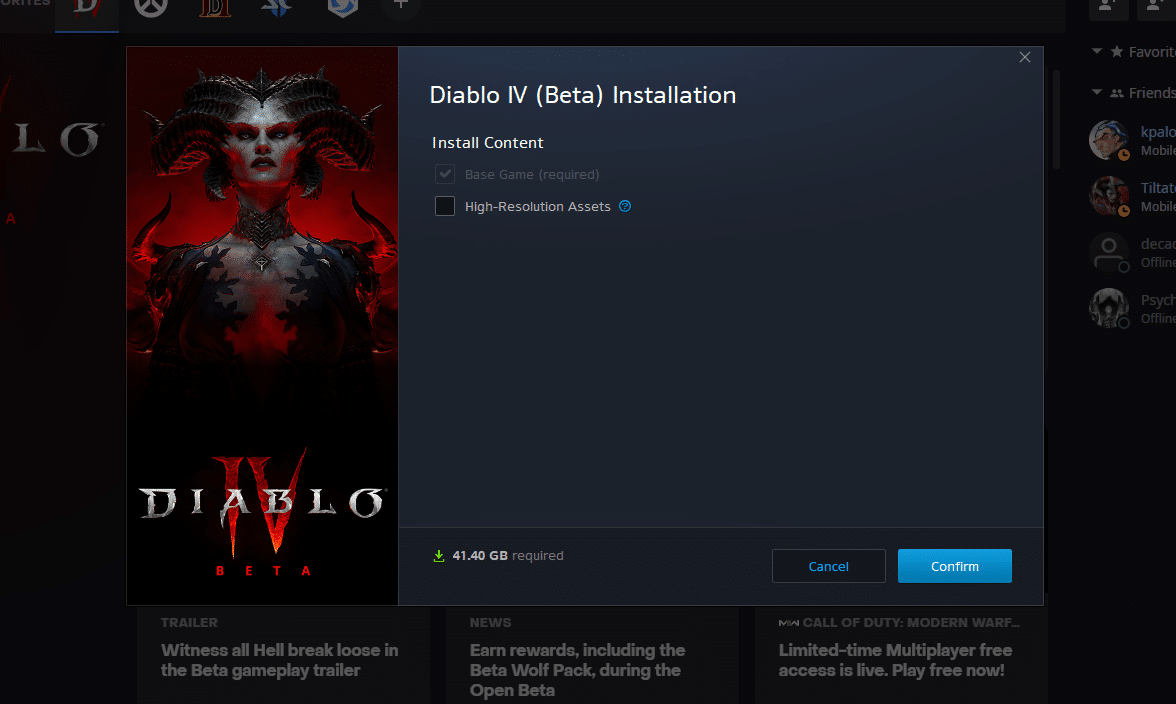The height and width of the screenshot is (704, 1176).
Task: Select friend kpalo's avatar
Action: point(1109,141)
